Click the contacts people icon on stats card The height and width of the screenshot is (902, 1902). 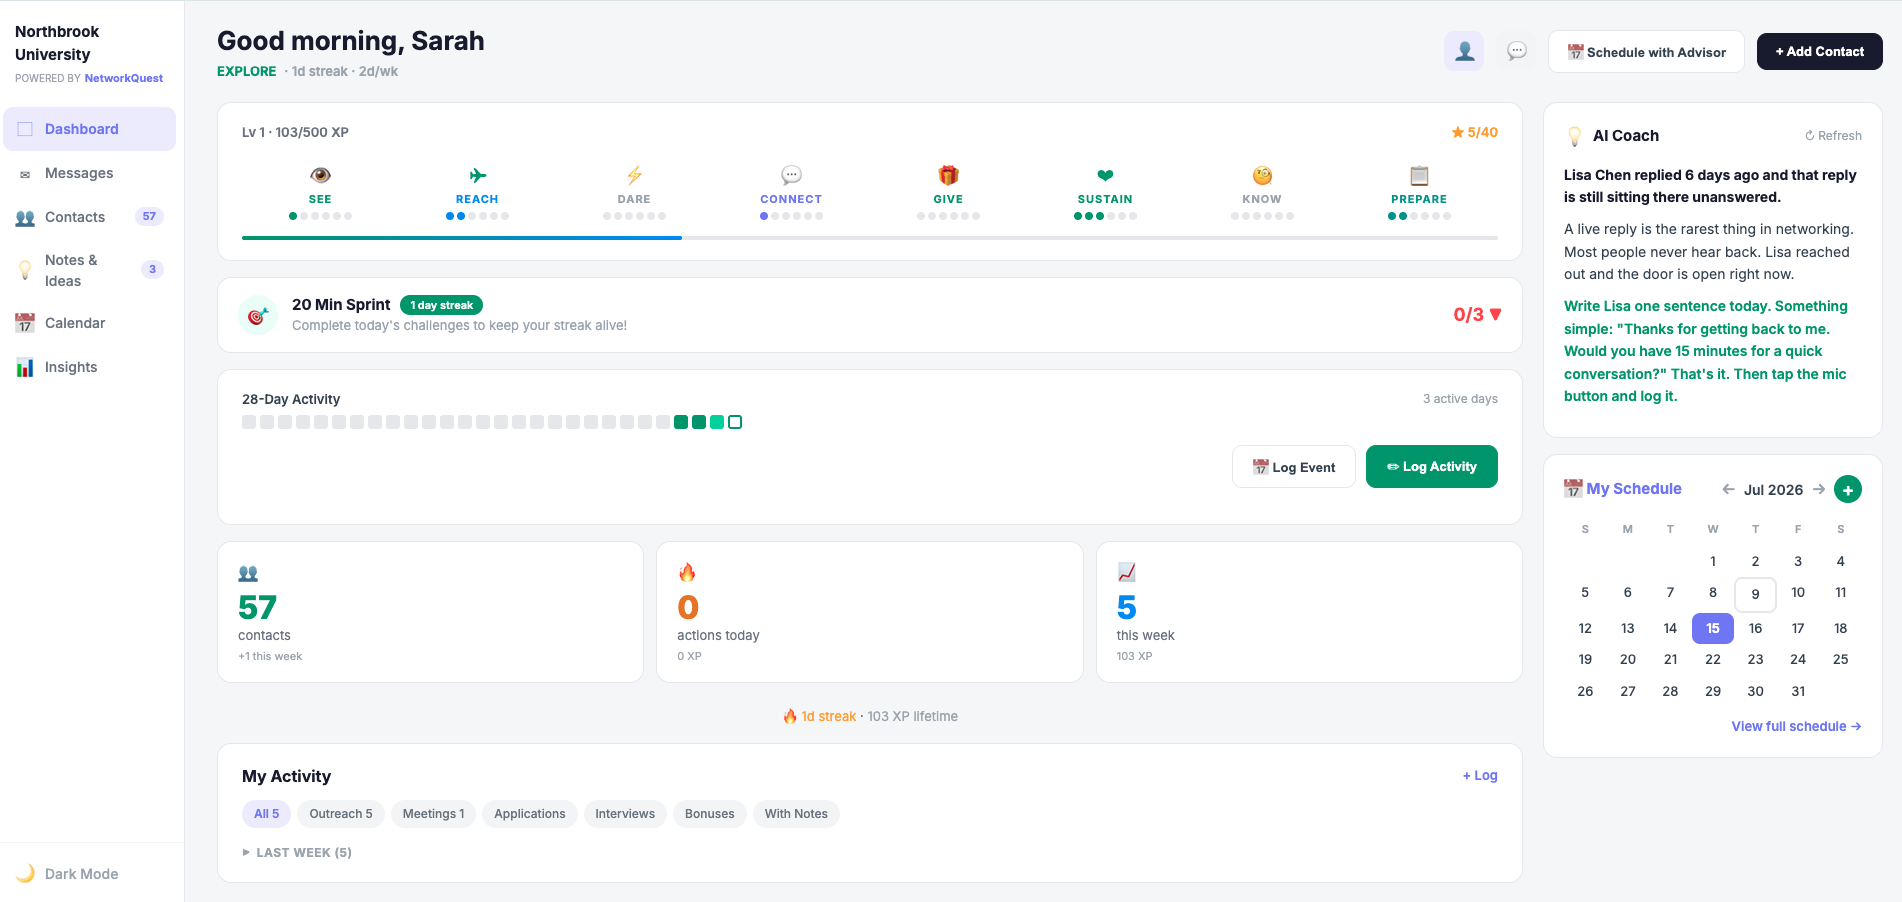pos(248,573)
